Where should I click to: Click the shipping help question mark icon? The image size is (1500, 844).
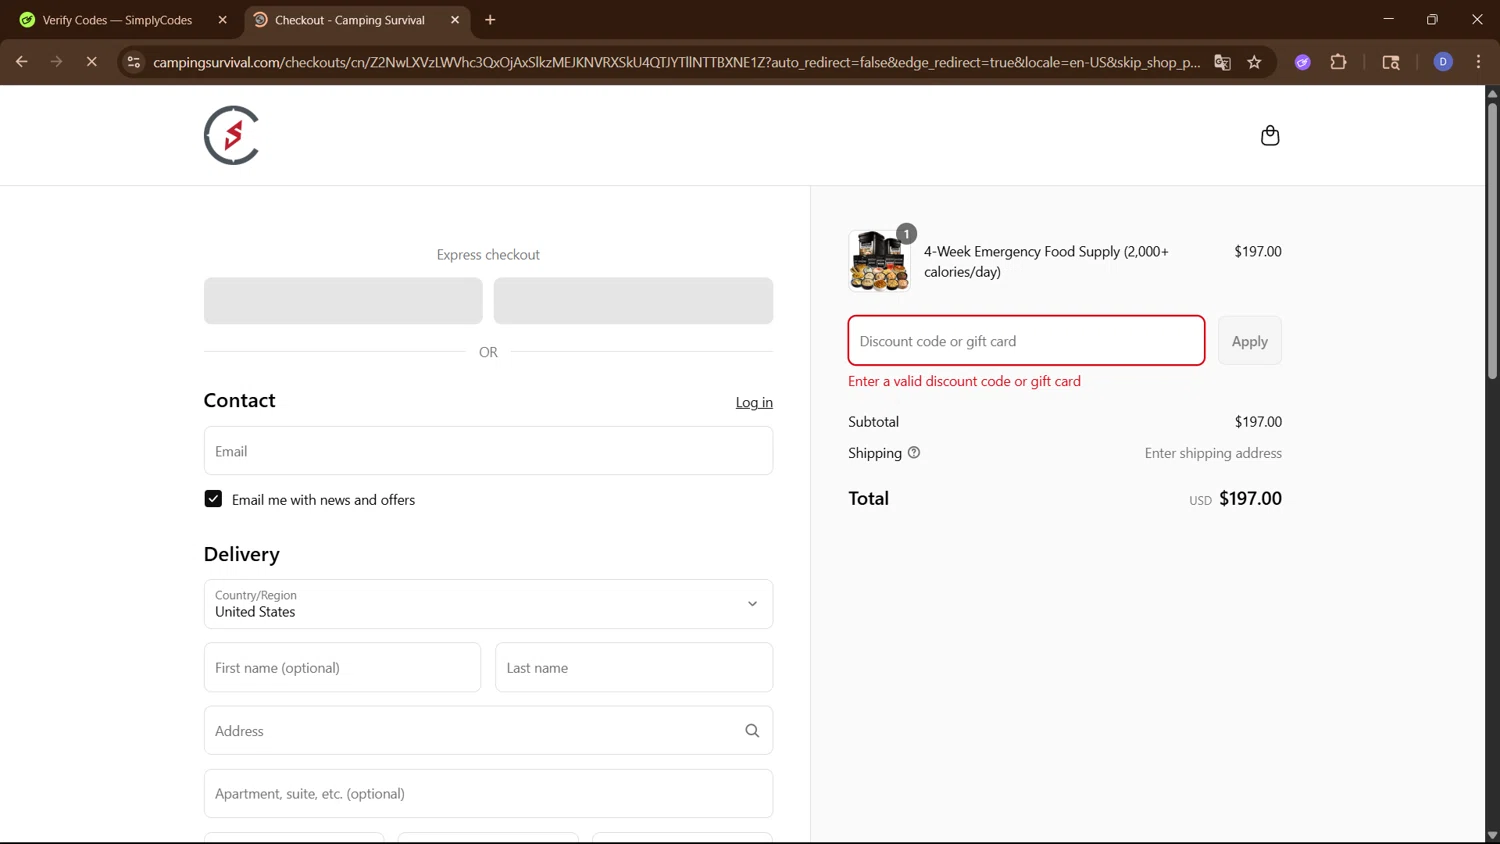913,453
